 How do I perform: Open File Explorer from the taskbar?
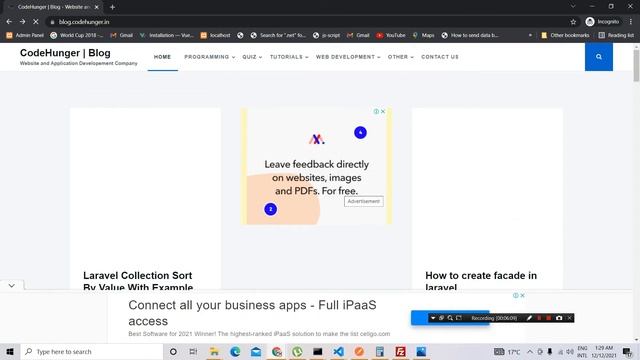coord(214,351)
